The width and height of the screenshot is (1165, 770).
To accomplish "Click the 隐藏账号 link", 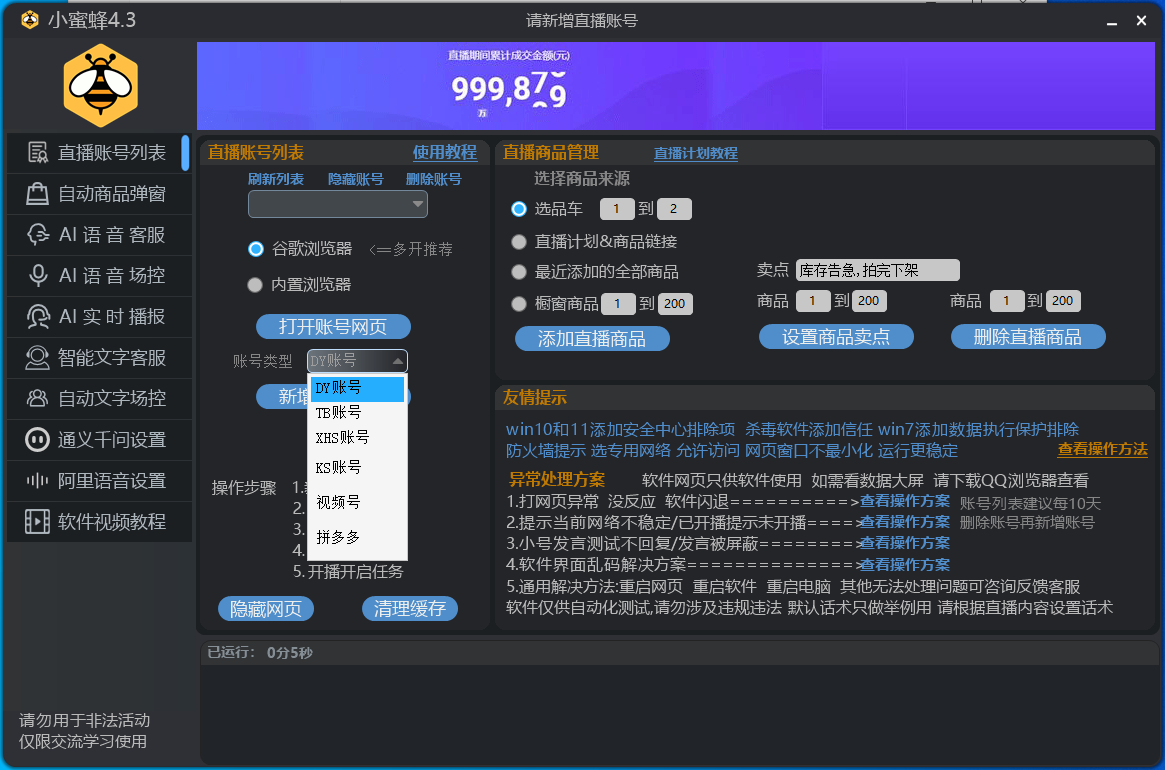I will pos(356,179).
